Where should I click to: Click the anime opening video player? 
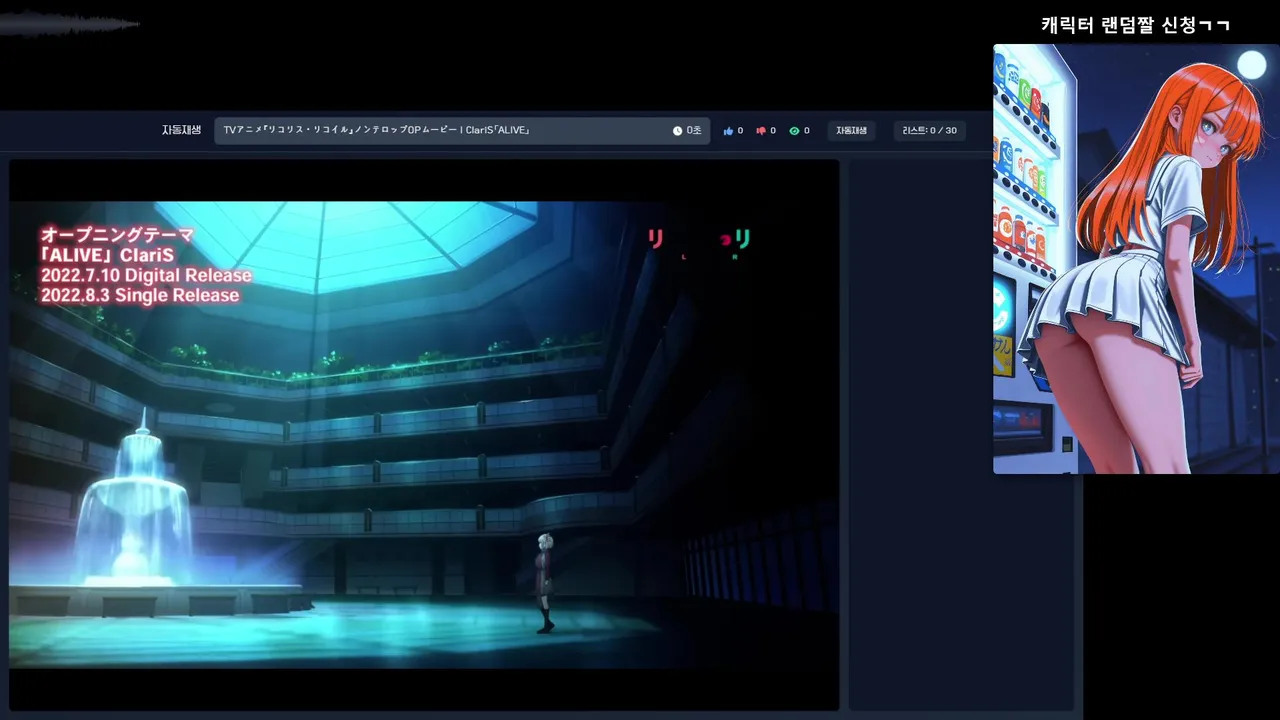(424, 435)
